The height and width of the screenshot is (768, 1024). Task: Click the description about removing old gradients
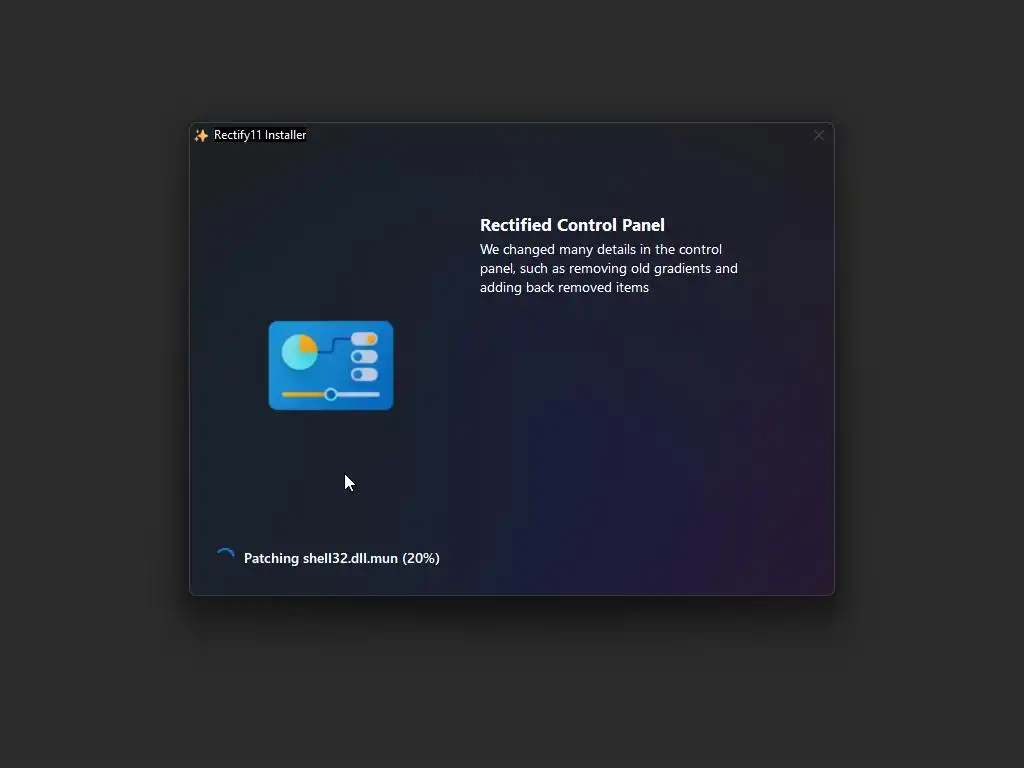(609, 268)
